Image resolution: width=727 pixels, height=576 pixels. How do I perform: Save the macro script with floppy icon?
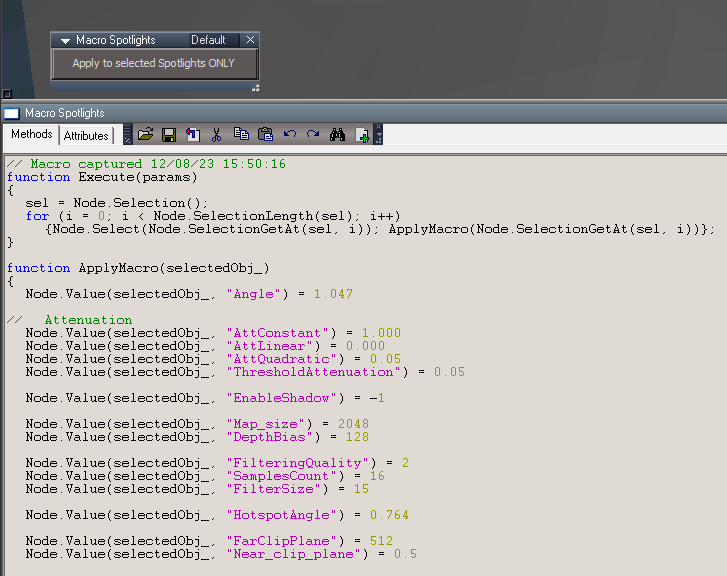(169, 134)
